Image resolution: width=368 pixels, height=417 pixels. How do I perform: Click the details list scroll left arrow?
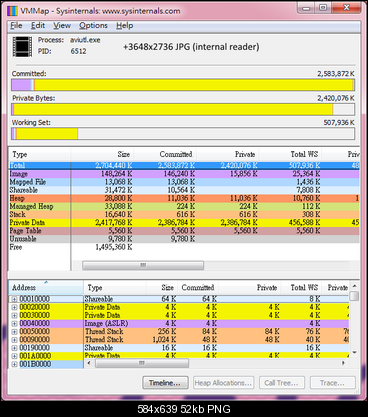(89, 363)
